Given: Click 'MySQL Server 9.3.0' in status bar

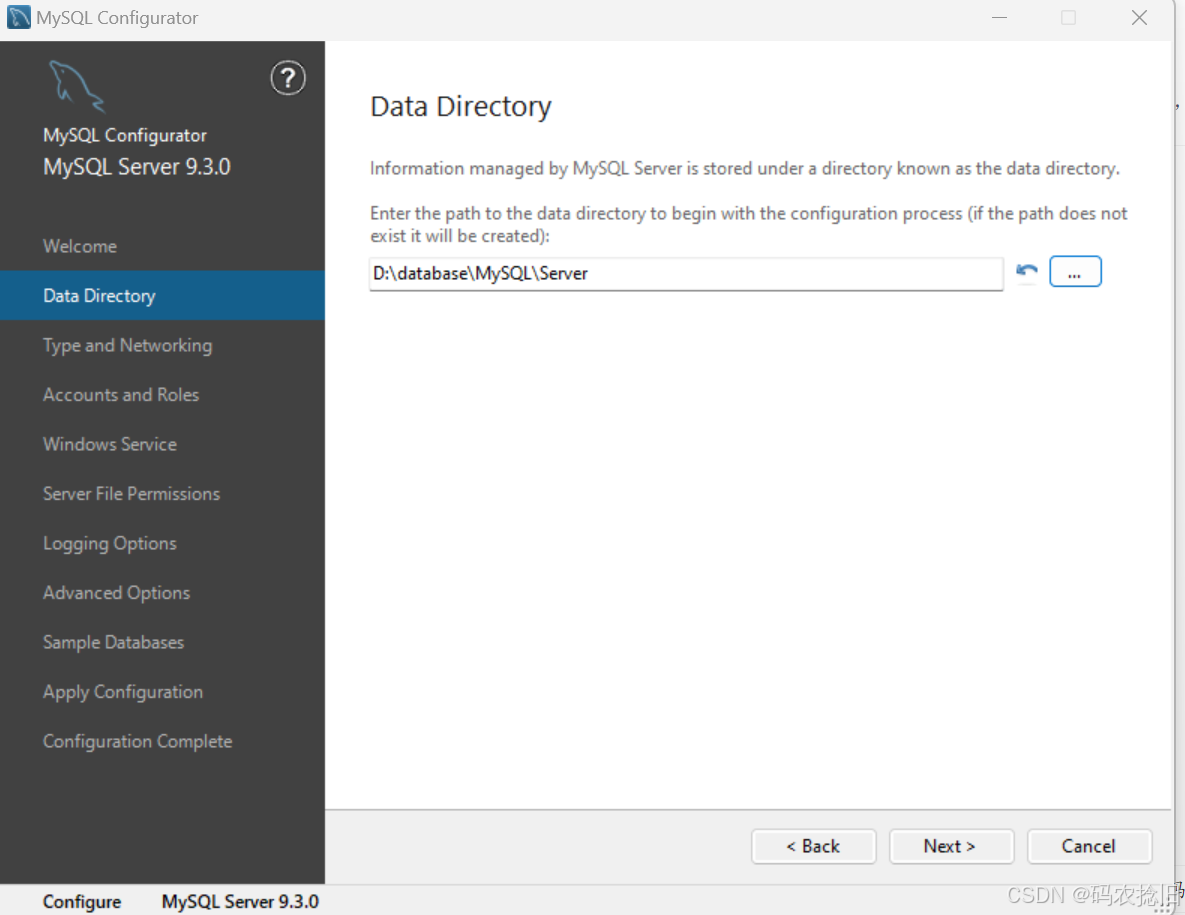Looking at the screenshot, I should [x=240, y=901].
